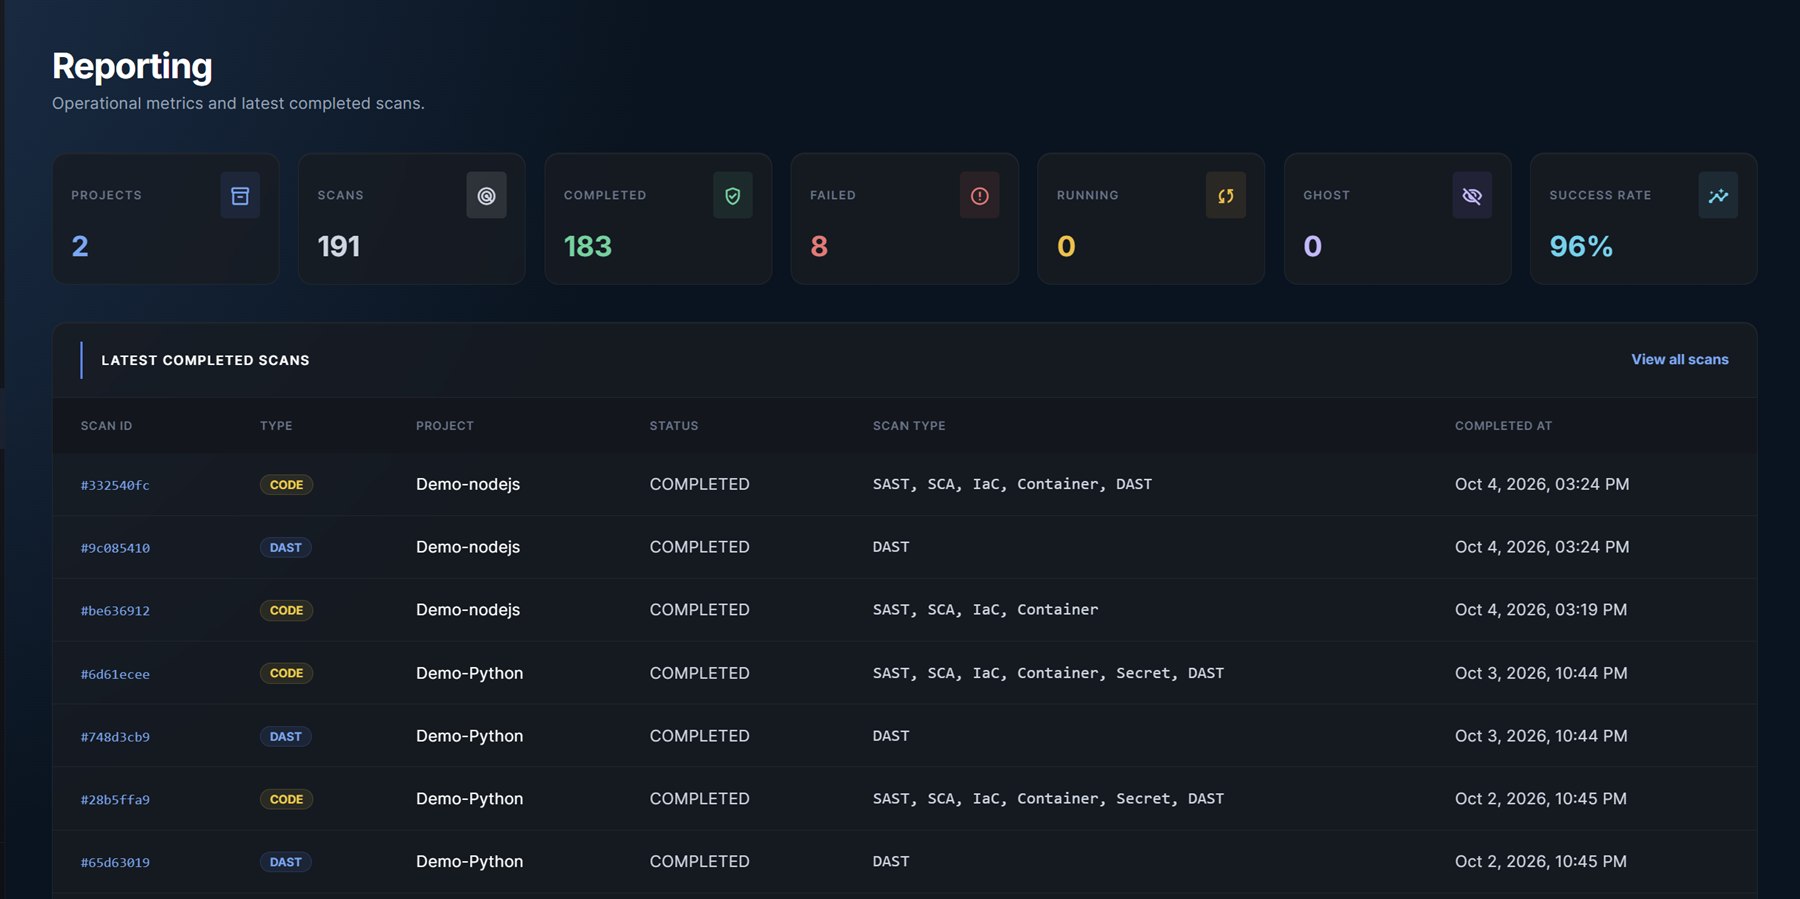Click the Projects count value 2
Screen dimensions: 1800x899
80,247
